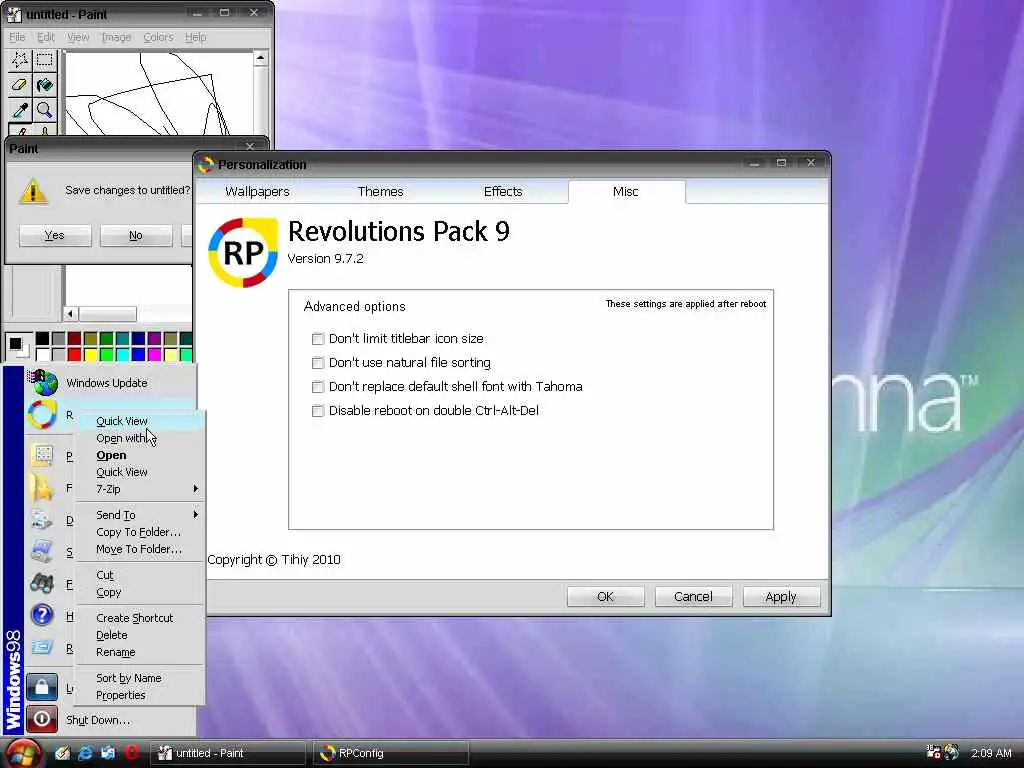Launch Internet Explorer from quick launch

tap(85, 753)
